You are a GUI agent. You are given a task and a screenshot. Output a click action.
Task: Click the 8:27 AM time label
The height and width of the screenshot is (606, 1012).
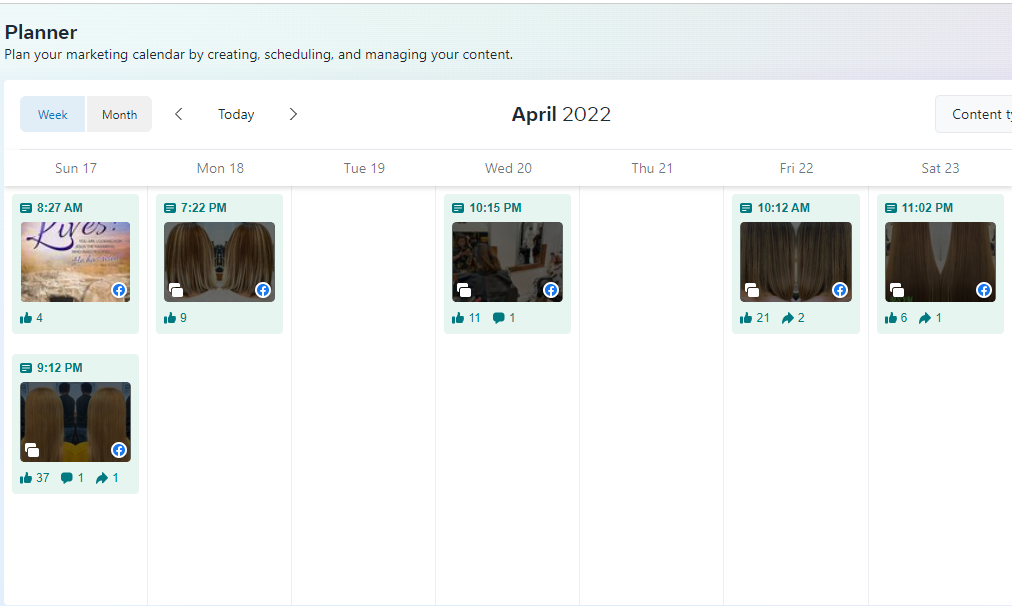tap(59, 208)
